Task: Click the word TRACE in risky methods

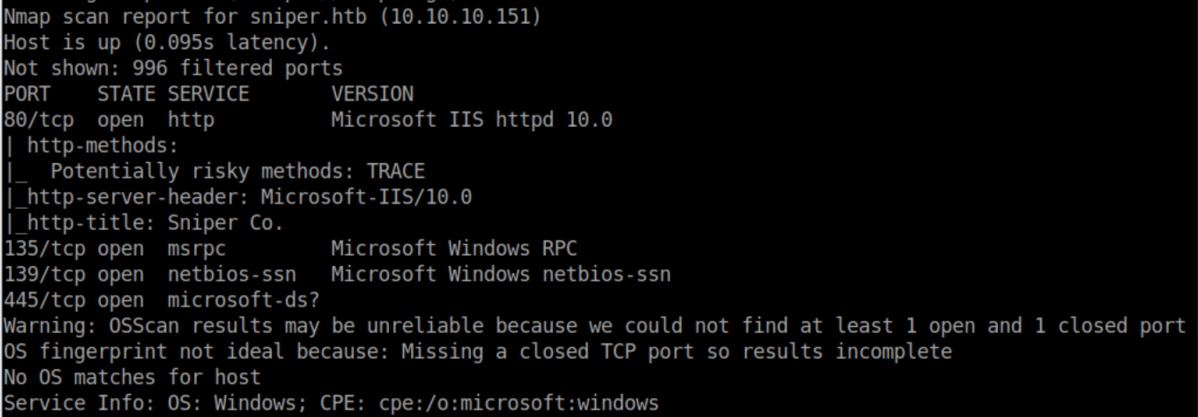Action: (395, 171)
